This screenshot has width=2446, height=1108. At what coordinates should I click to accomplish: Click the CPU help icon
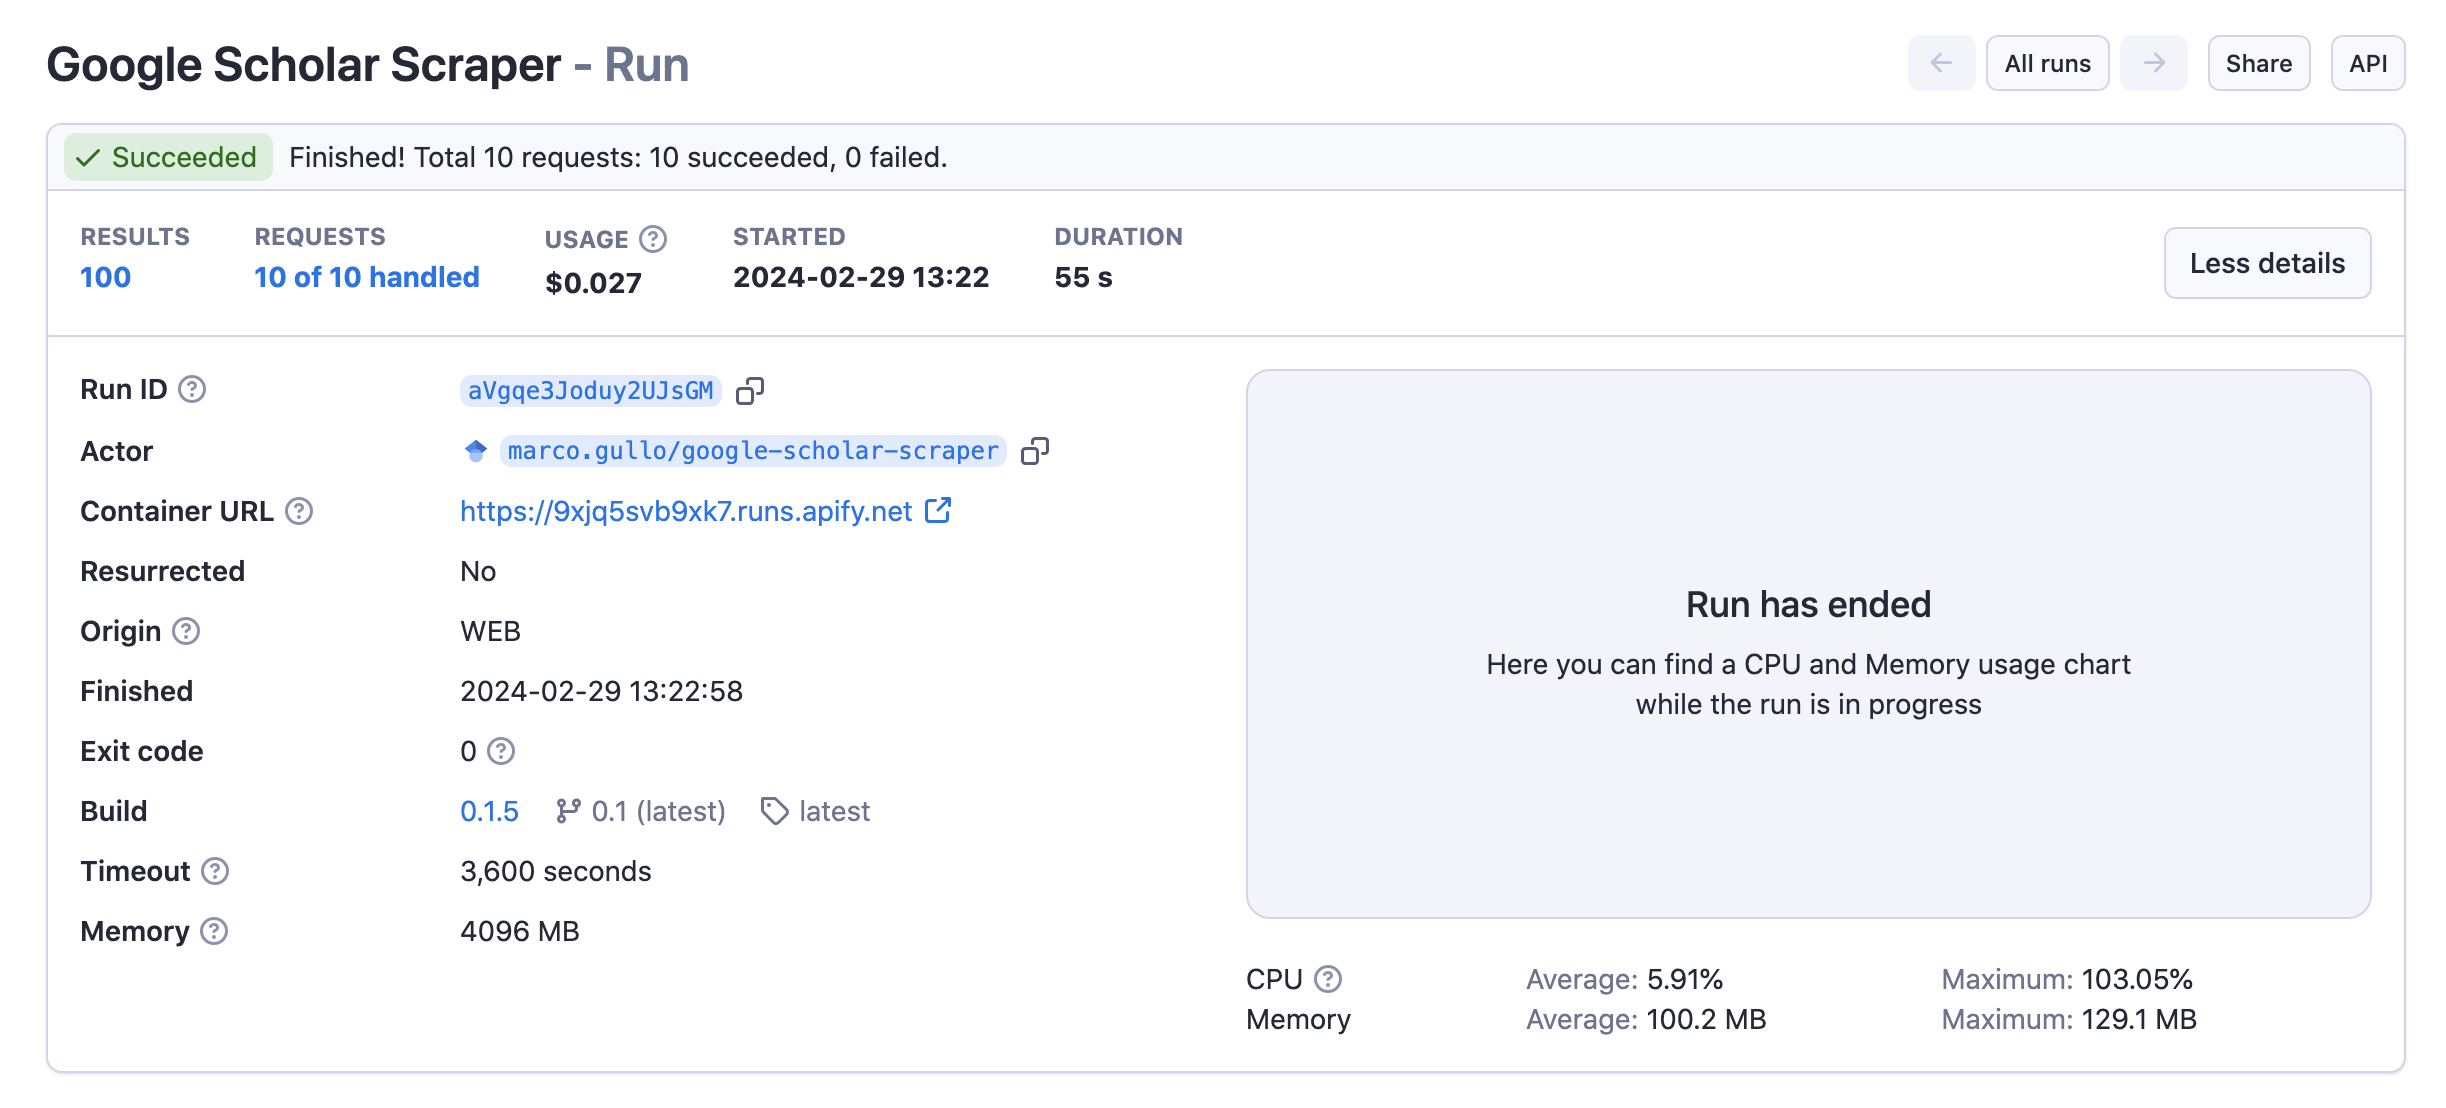(x=1328, y=979)
